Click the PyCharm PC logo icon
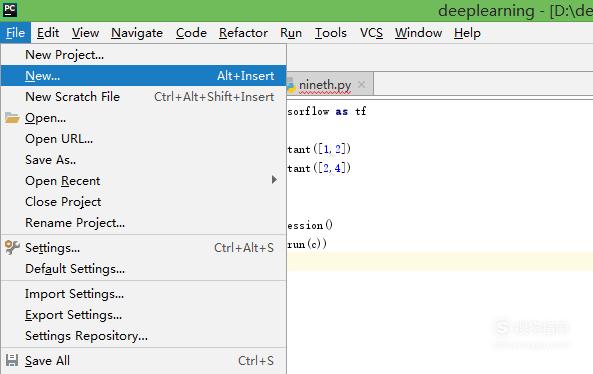 [9, 9]
